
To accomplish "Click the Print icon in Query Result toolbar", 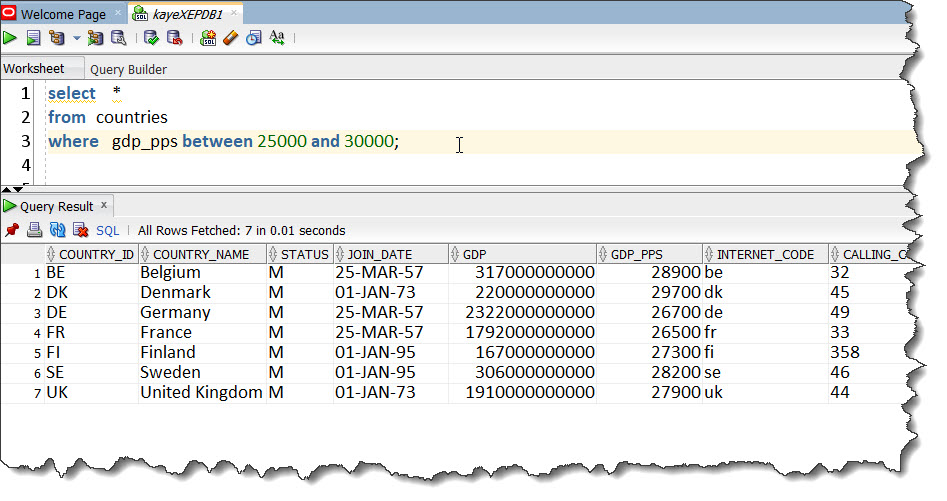I will (34, 230).
